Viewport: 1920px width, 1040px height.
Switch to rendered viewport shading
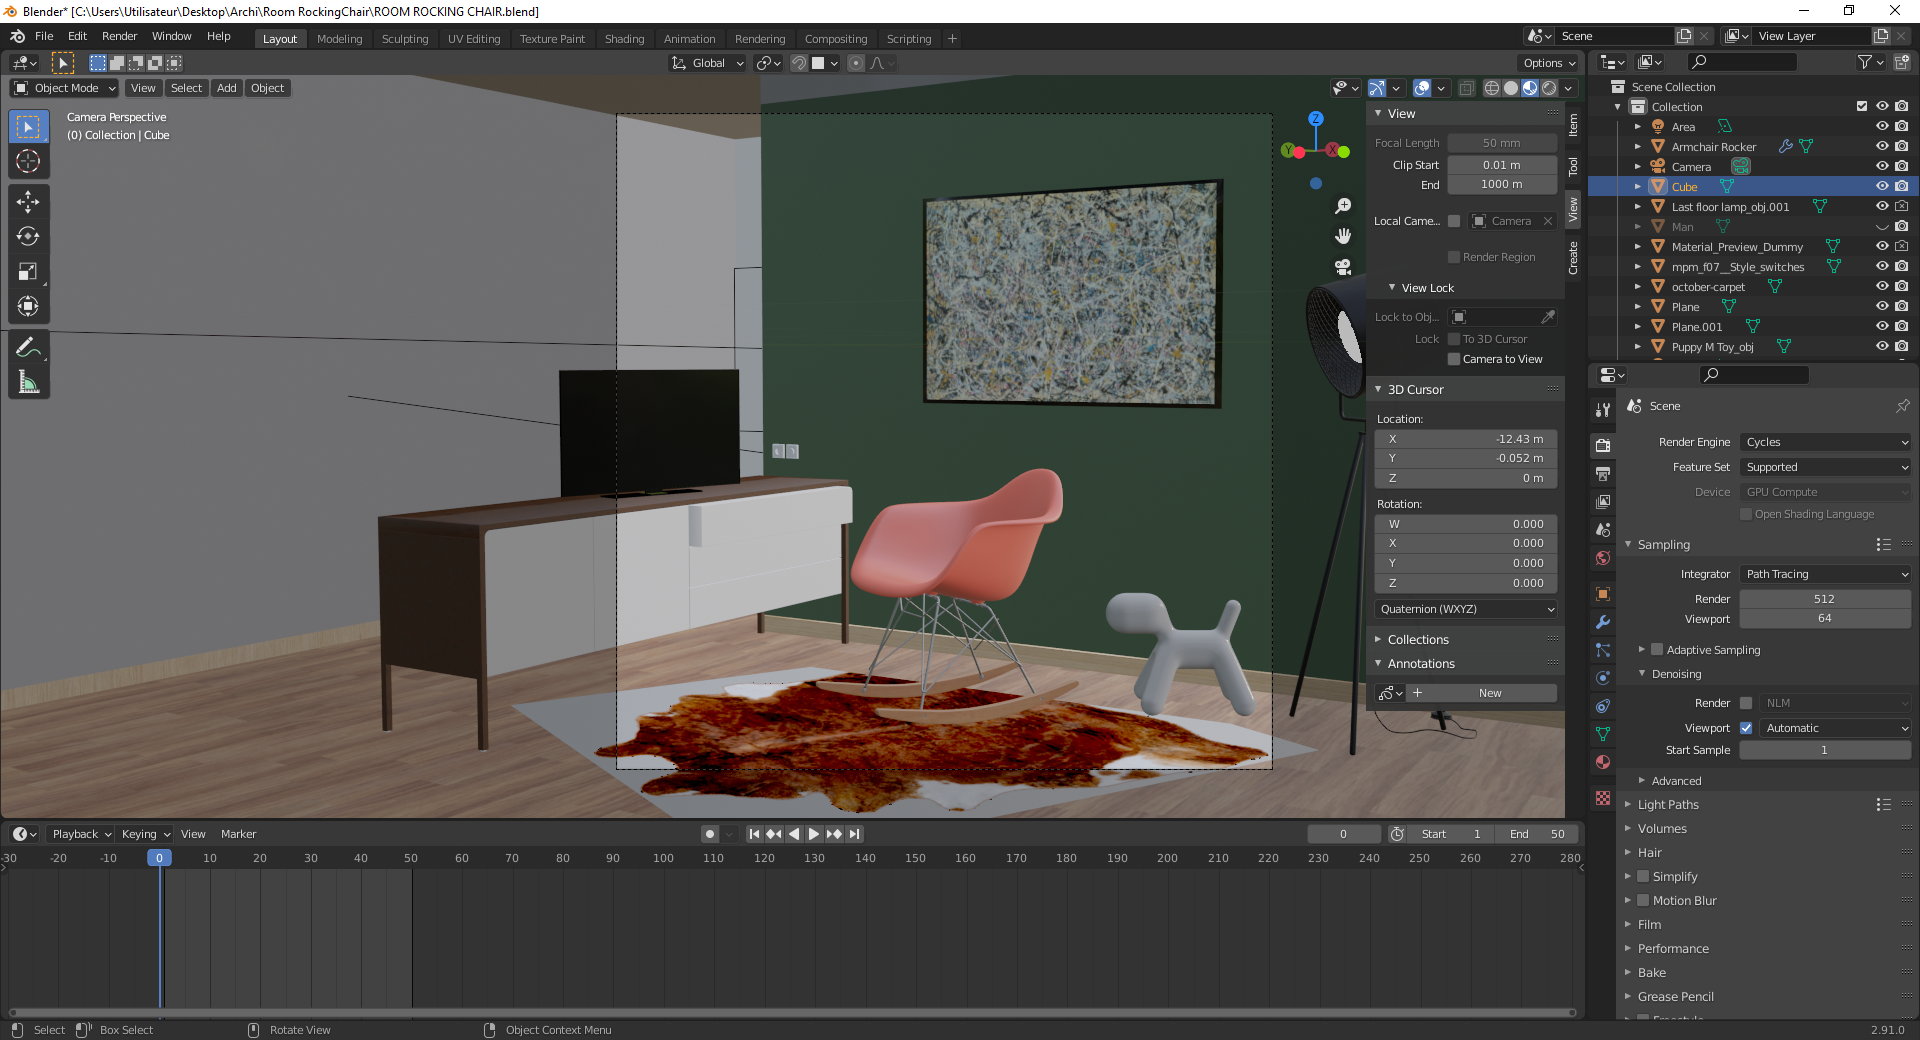click(x=1549, y=88)
